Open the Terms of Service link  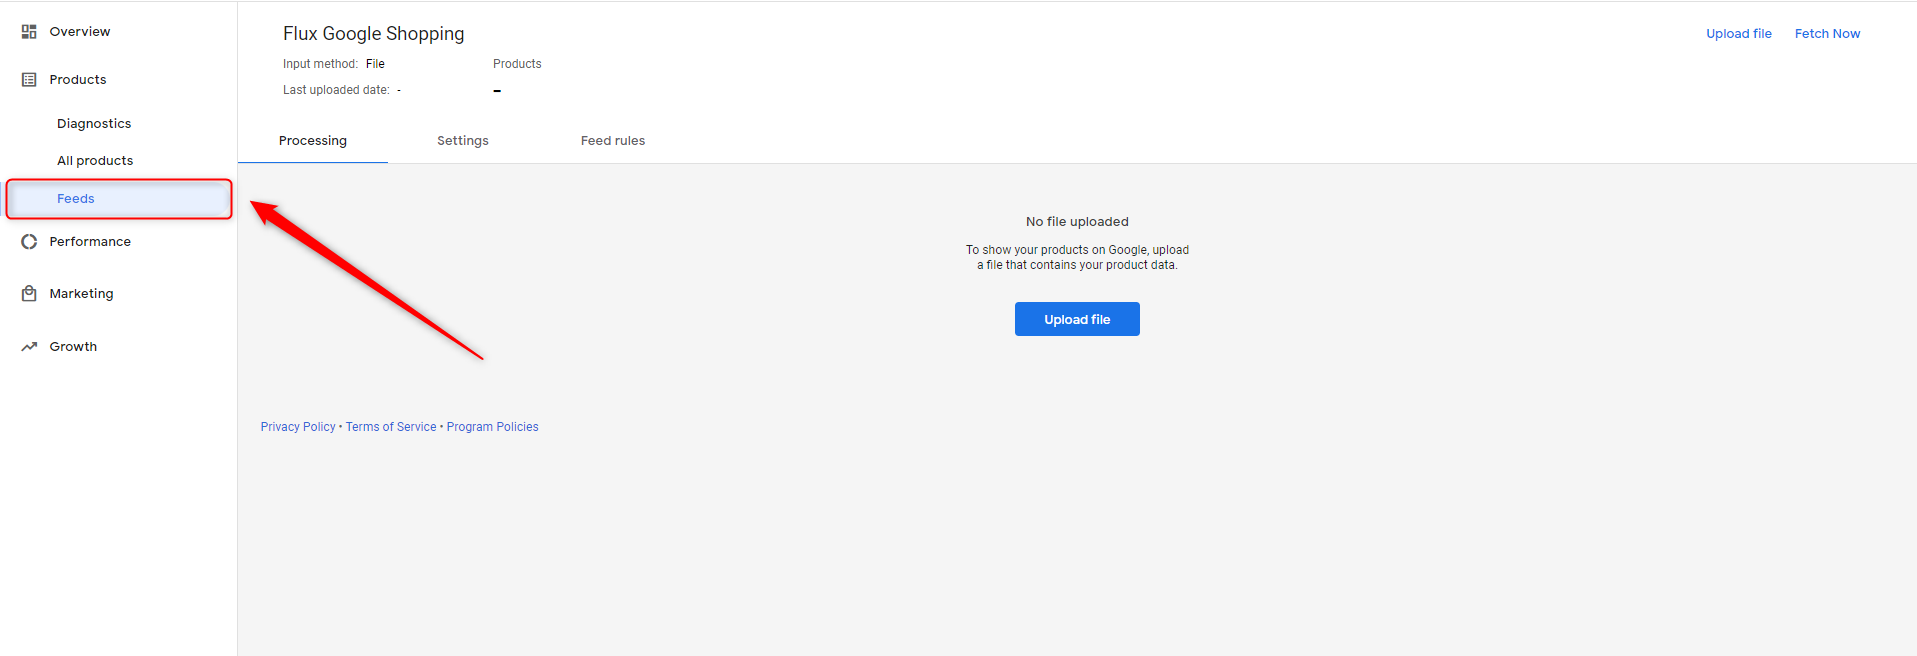pyautogui.click(x=391, y=427)
